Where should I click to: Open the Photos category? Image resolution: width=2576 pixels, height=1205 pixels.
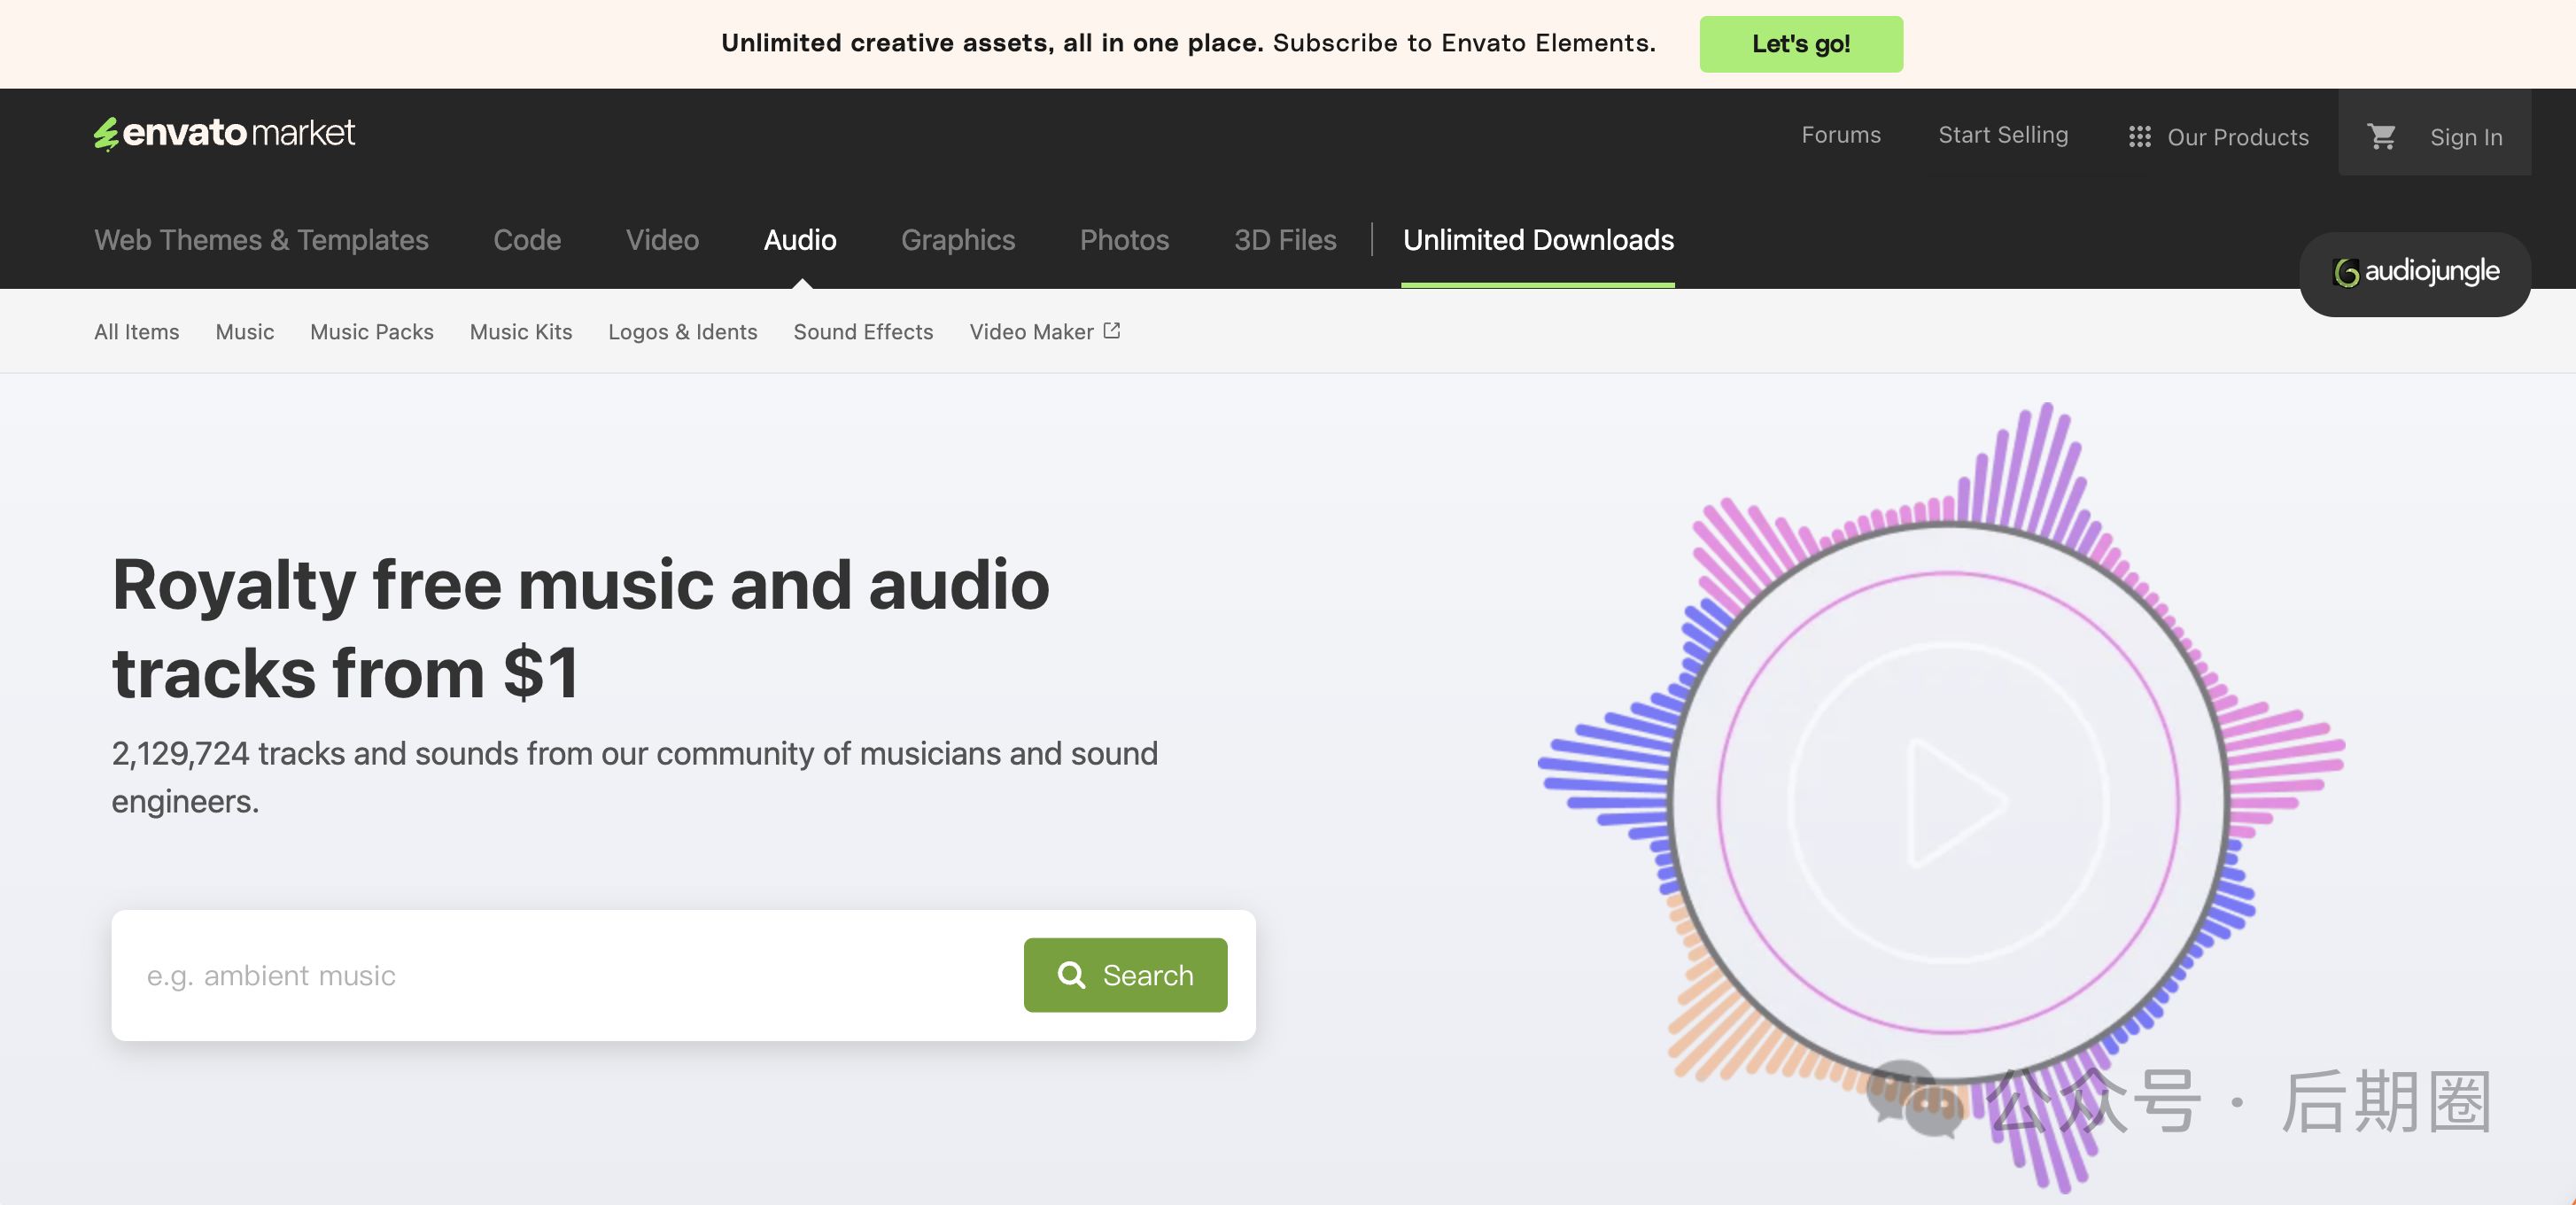[x=1124, y=240]
